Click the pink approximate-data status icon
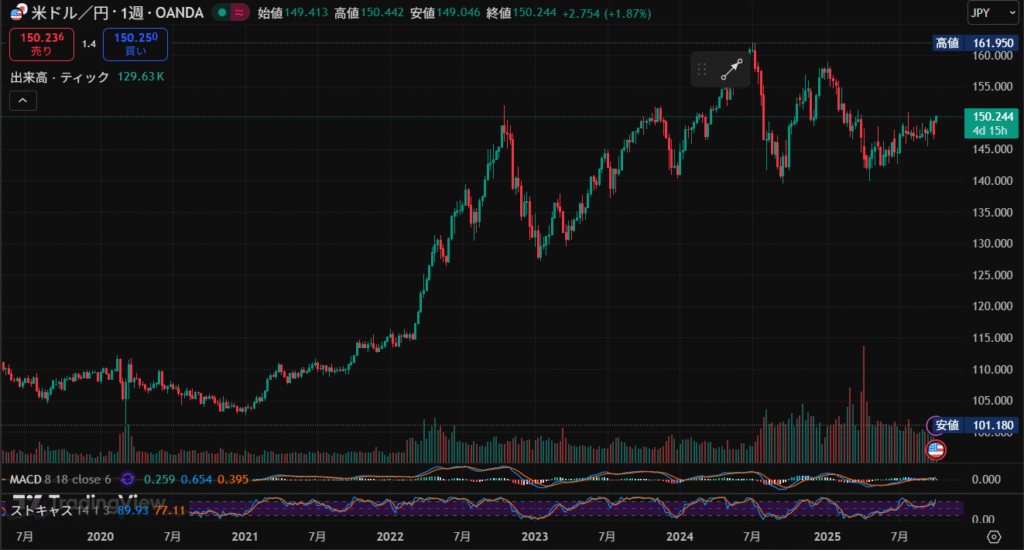Screen dimensions: 1024x550 coord(238,12)
